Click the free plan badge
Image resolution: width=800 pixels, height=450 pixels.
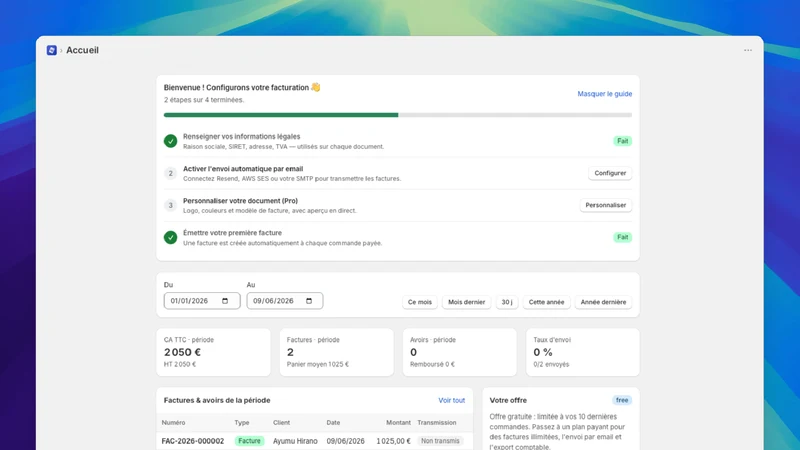(622, 401)
